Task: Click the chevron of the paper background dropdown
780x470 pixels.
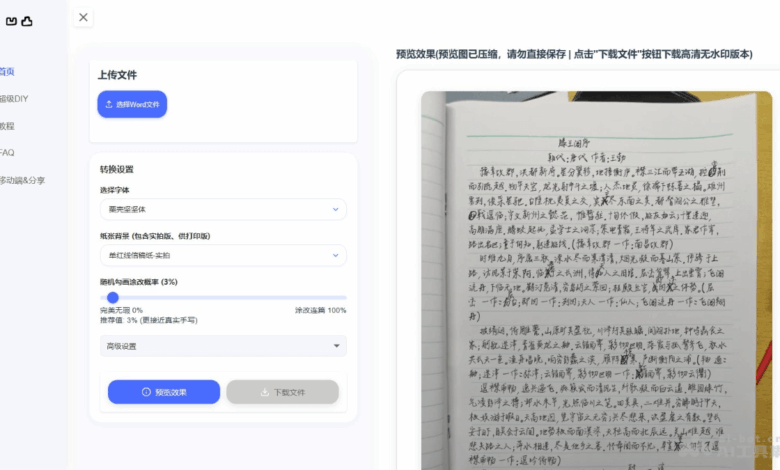Action: tap(335, 255)
